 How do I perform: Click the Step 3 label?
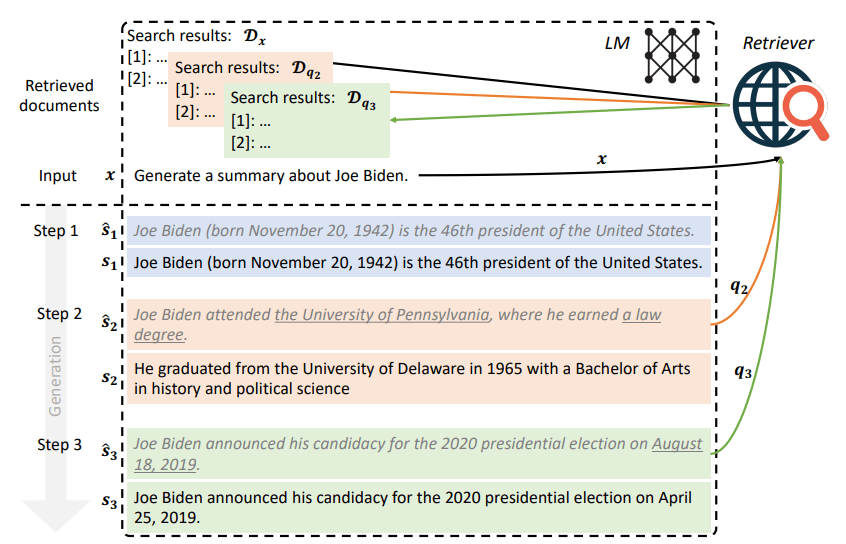tap(60, 444)
